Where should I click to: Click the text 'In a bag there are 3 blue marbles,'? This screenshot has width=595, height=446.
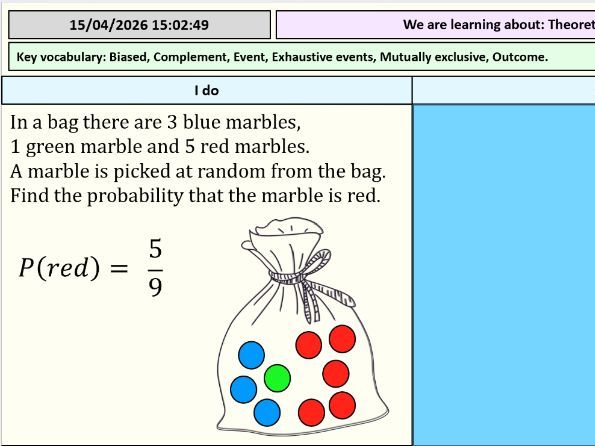pyautogui.click(x=156, y=122)
